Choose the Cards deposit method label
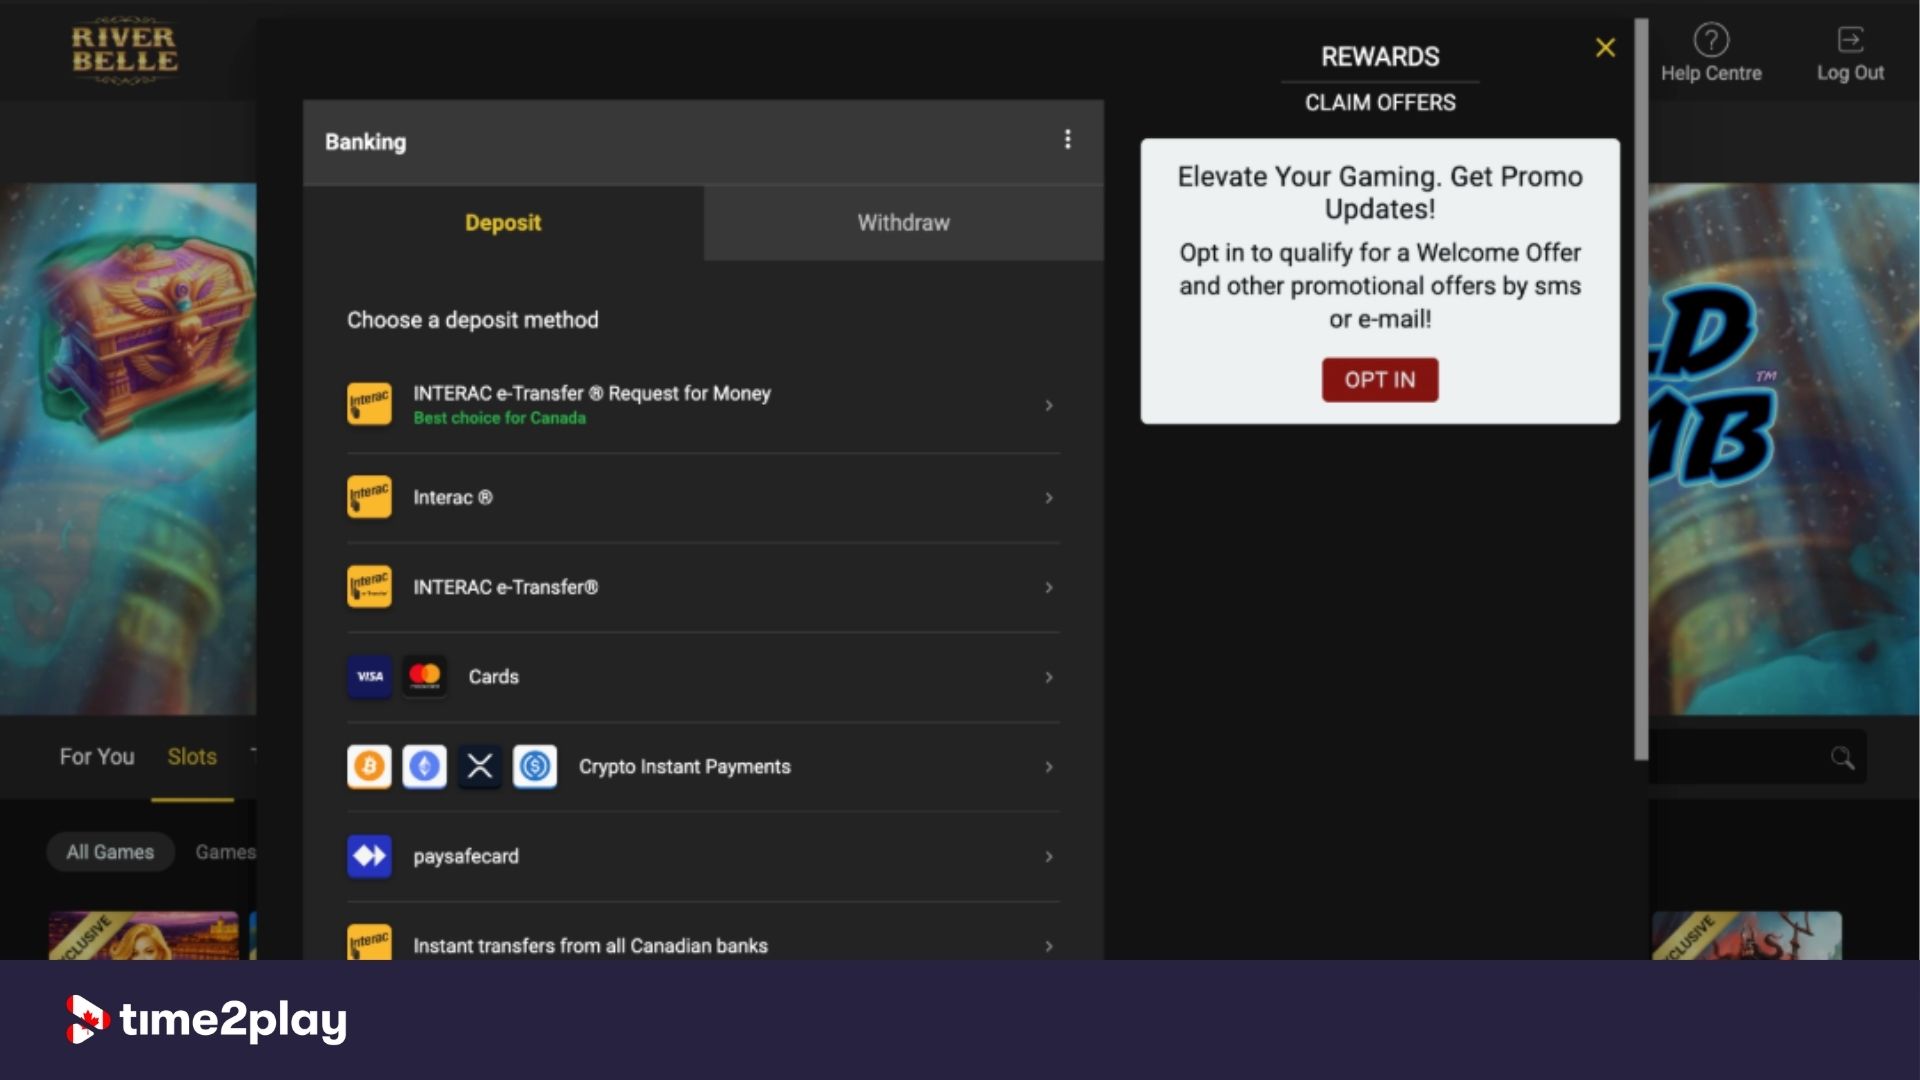This screenshot has height=1080, width=1920. (494, 677)
